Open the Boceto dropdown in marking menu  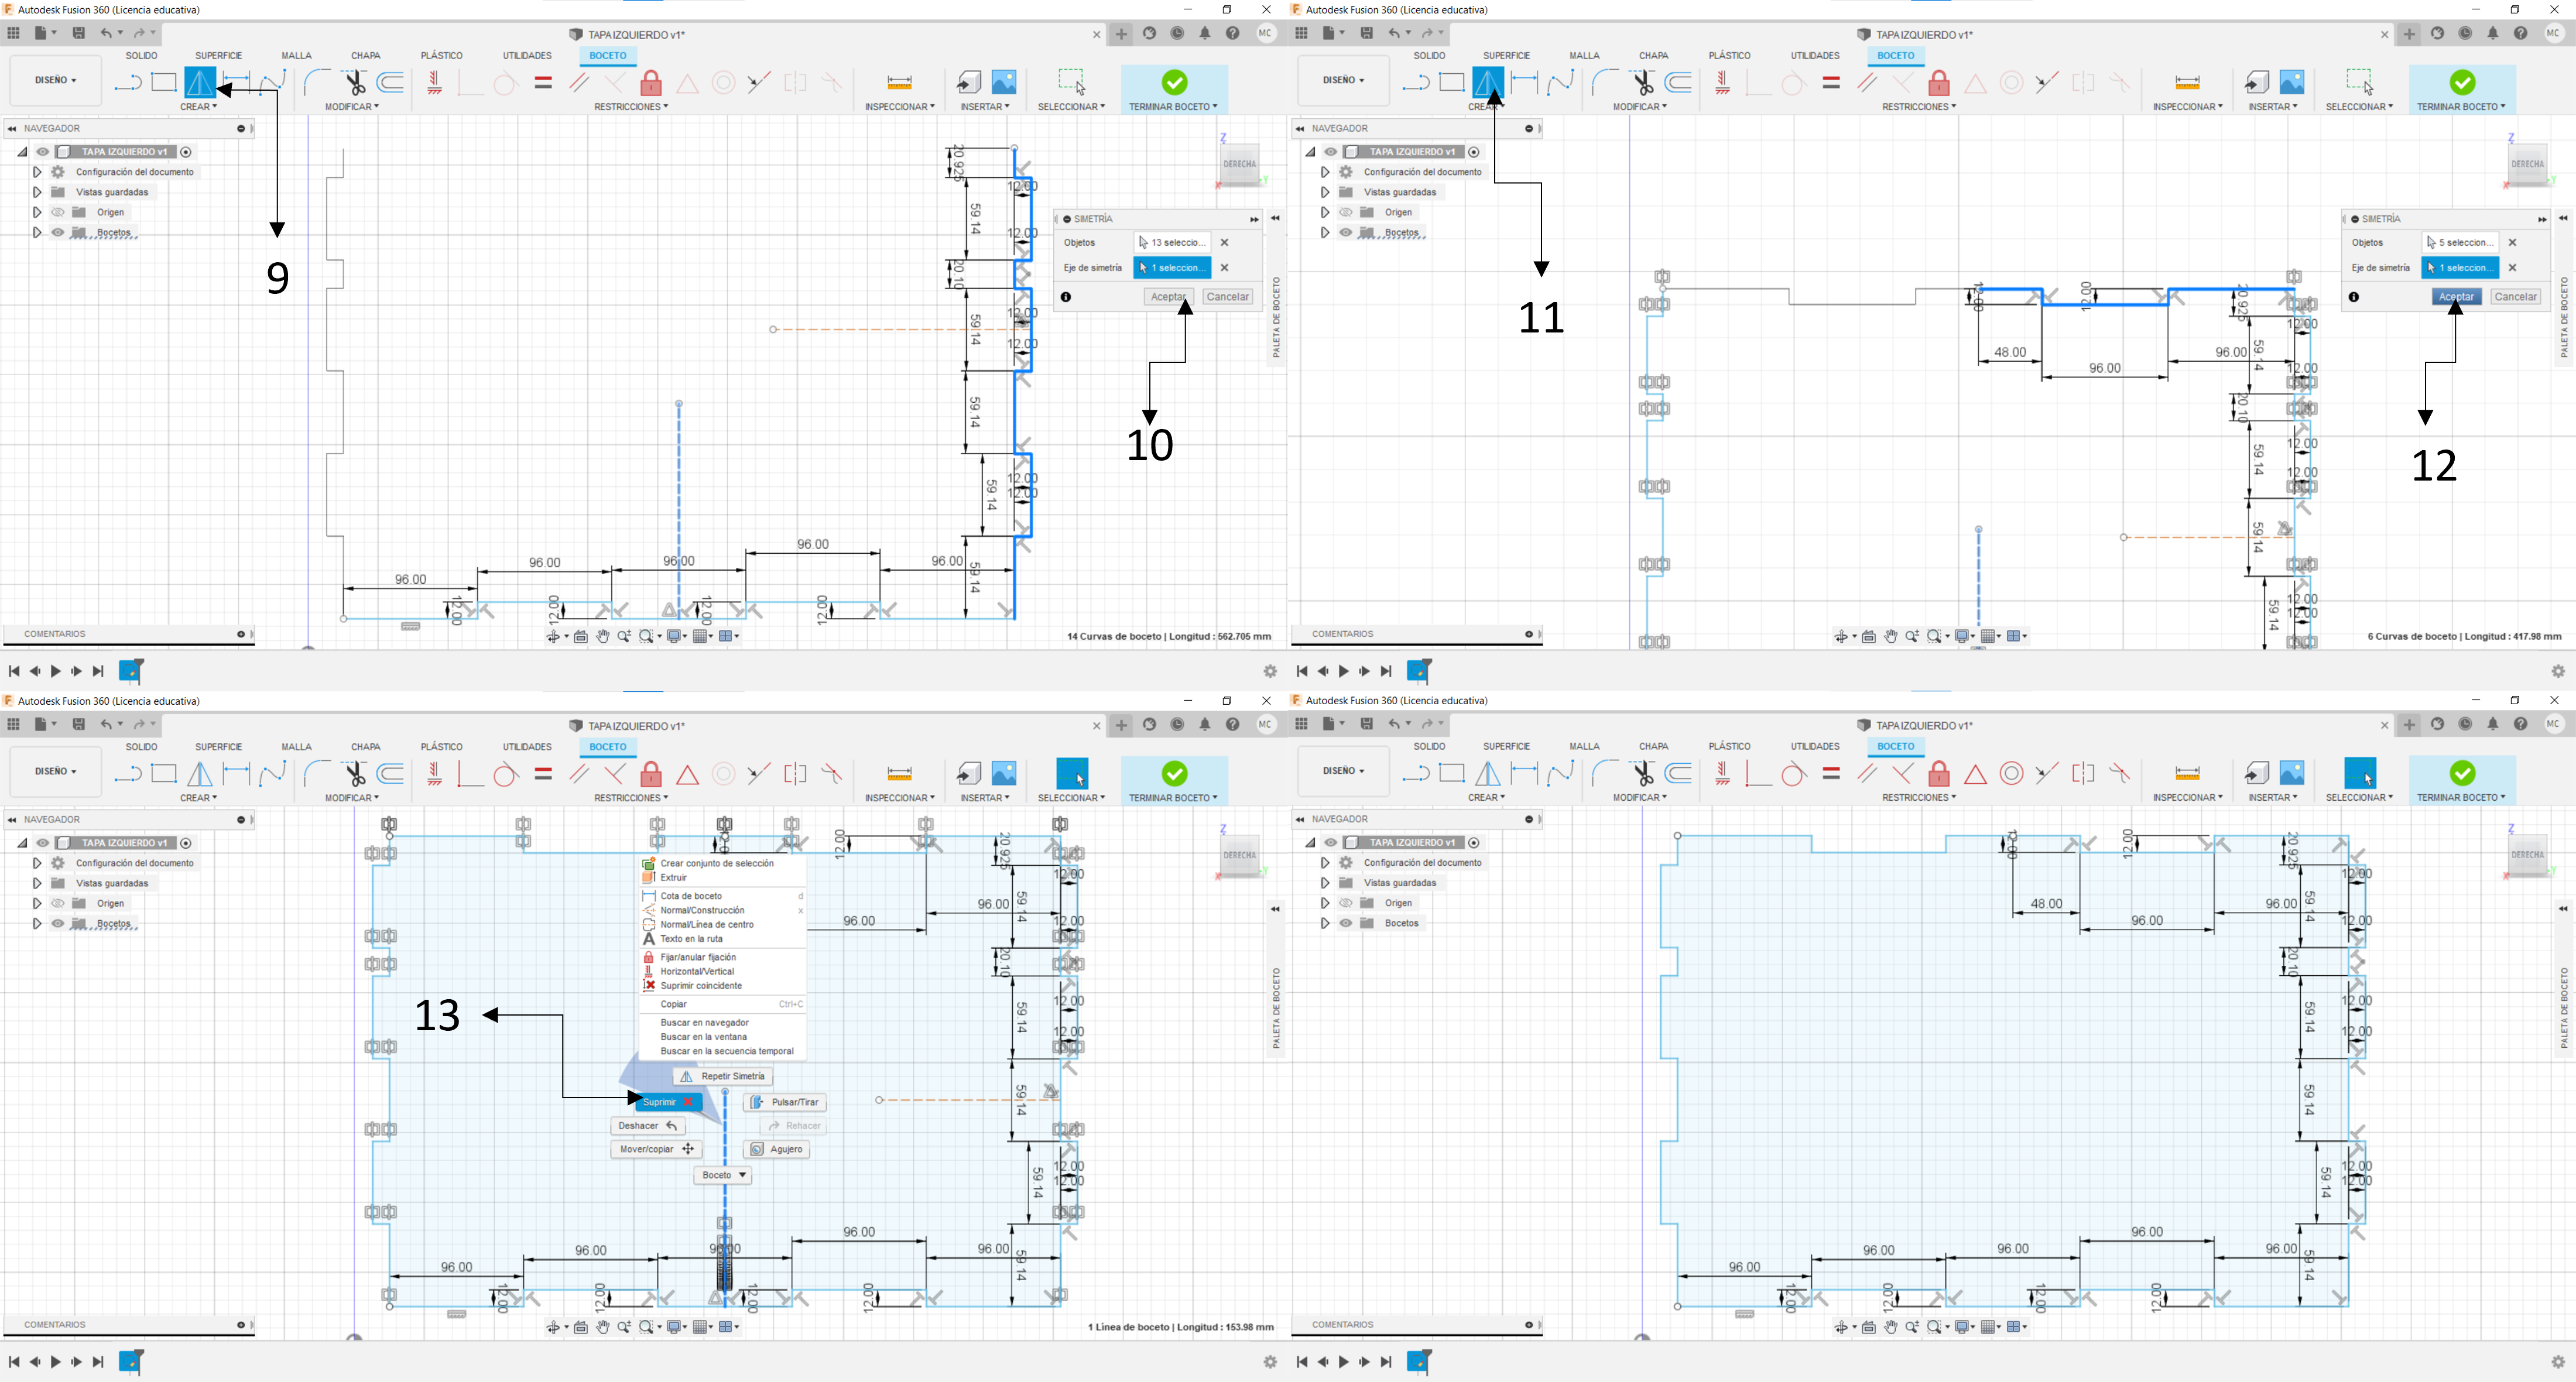(x=723, y=1176)
